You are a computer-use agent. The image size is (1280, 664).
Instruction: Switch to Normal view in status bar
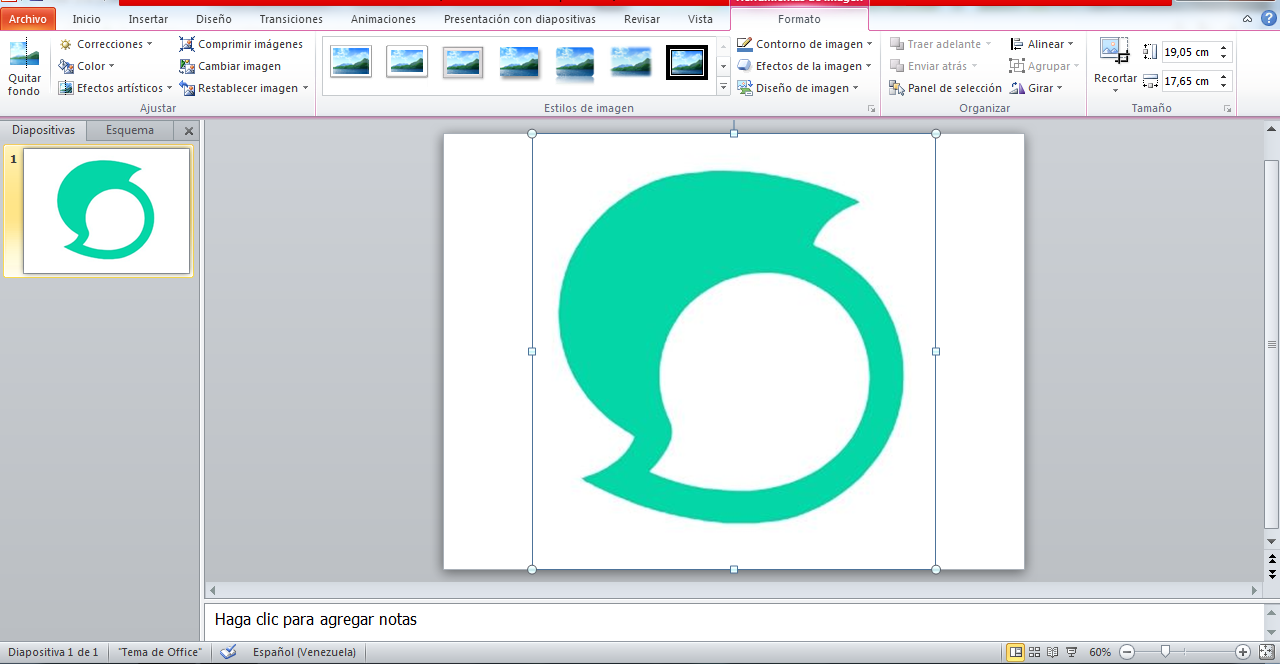(1016, 652)
